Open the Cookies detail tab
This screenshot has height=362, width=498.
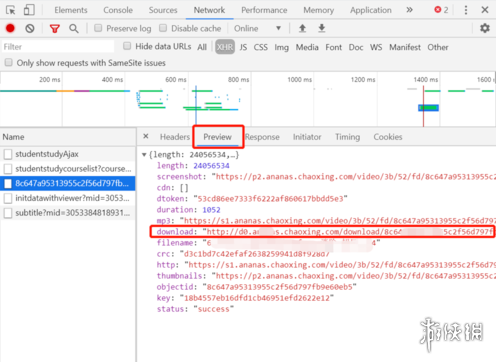coord(388,137)
